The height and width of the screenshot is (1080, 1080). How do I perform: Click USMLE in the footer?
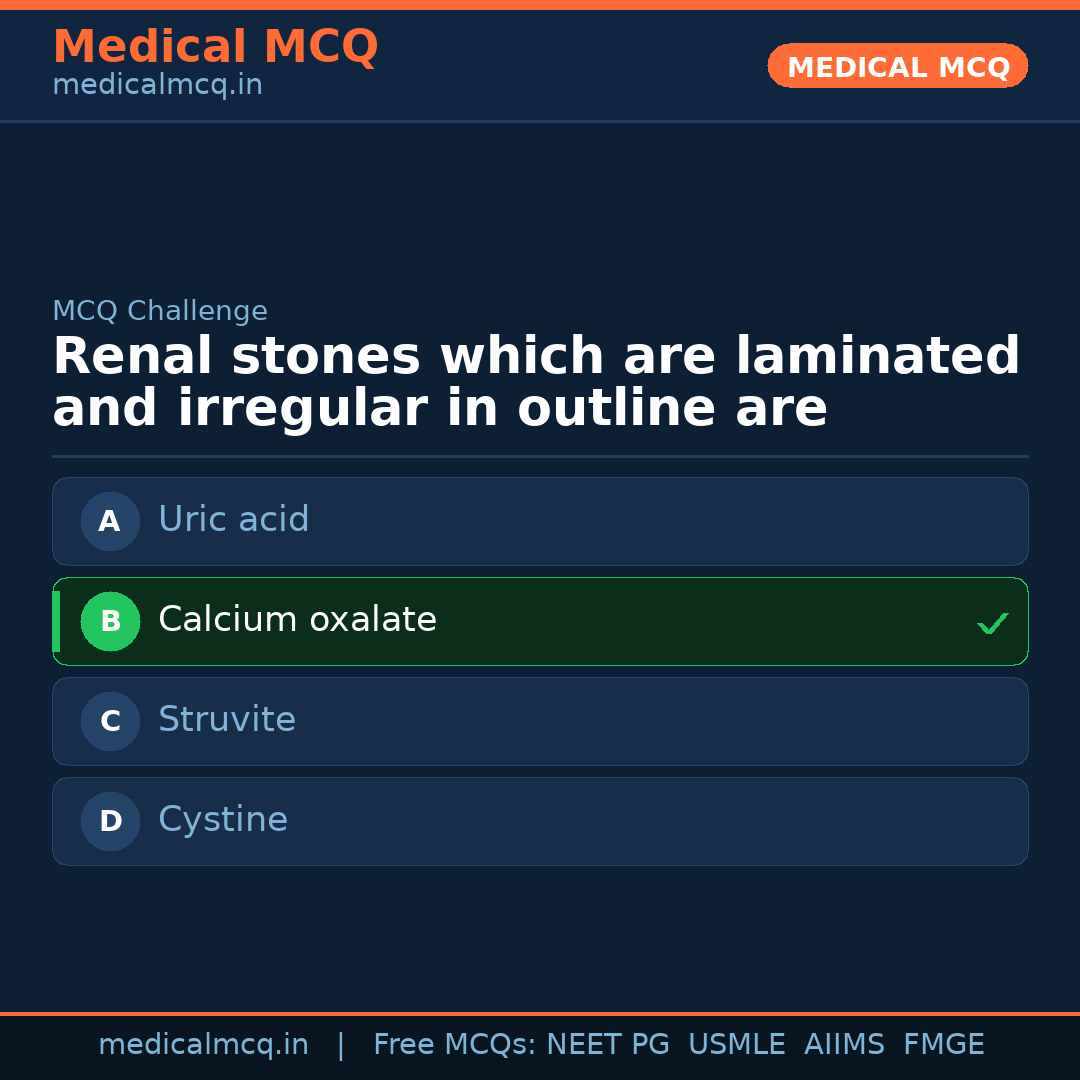tap(736, 1045)
